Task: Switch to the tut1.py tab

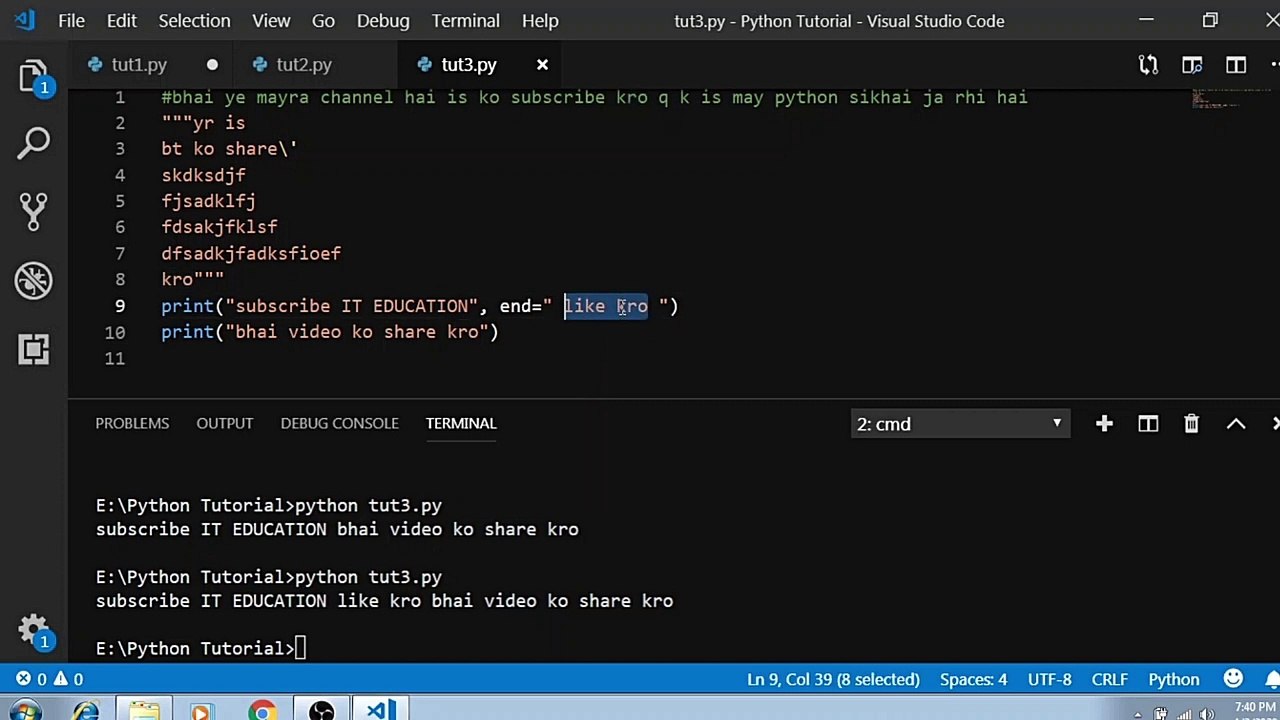Action: (139, 65)
